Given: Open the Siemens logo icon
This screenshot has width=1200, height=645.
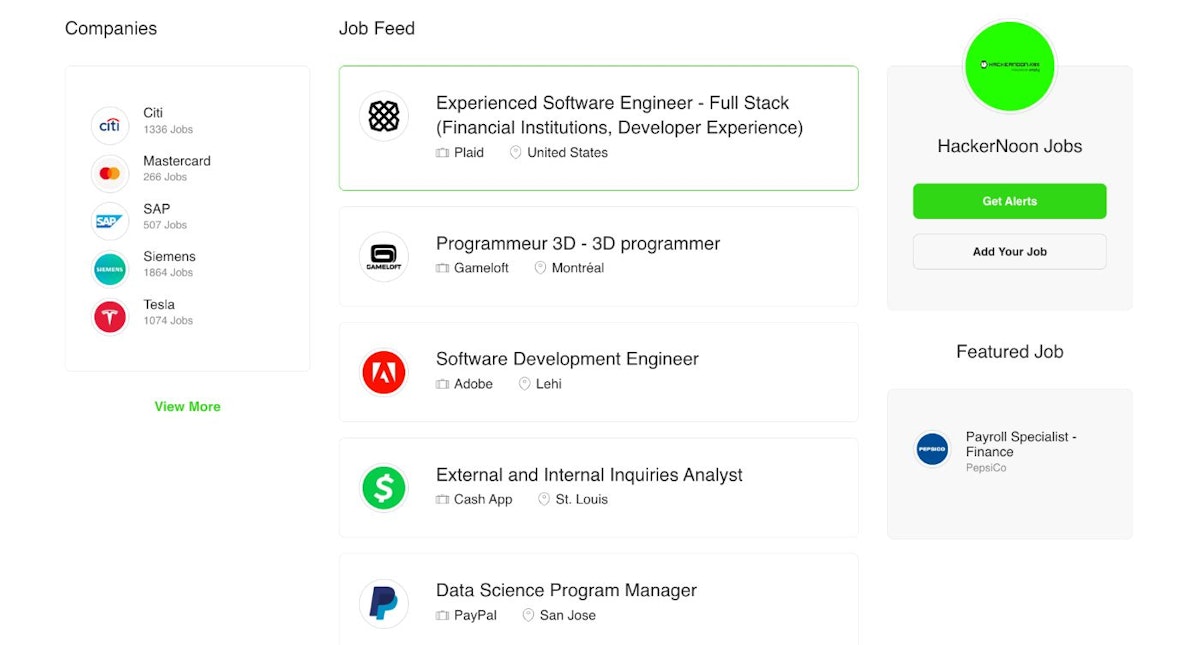Looking at the screenshot, I should 110,269.
